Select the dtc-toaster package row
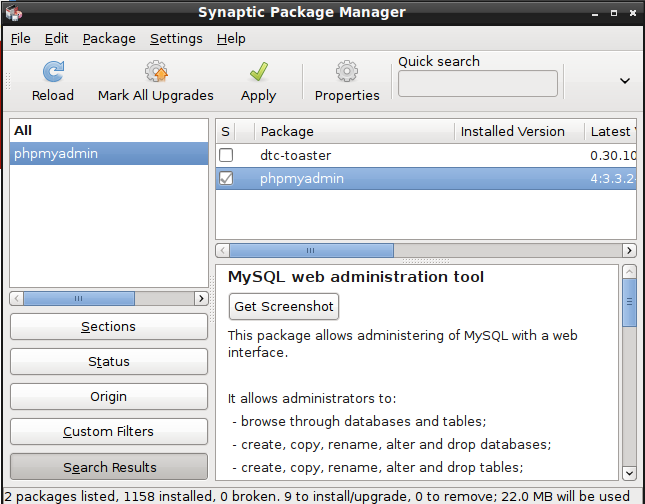The height and width of the screenshot is (504, 645). point(426,155)
